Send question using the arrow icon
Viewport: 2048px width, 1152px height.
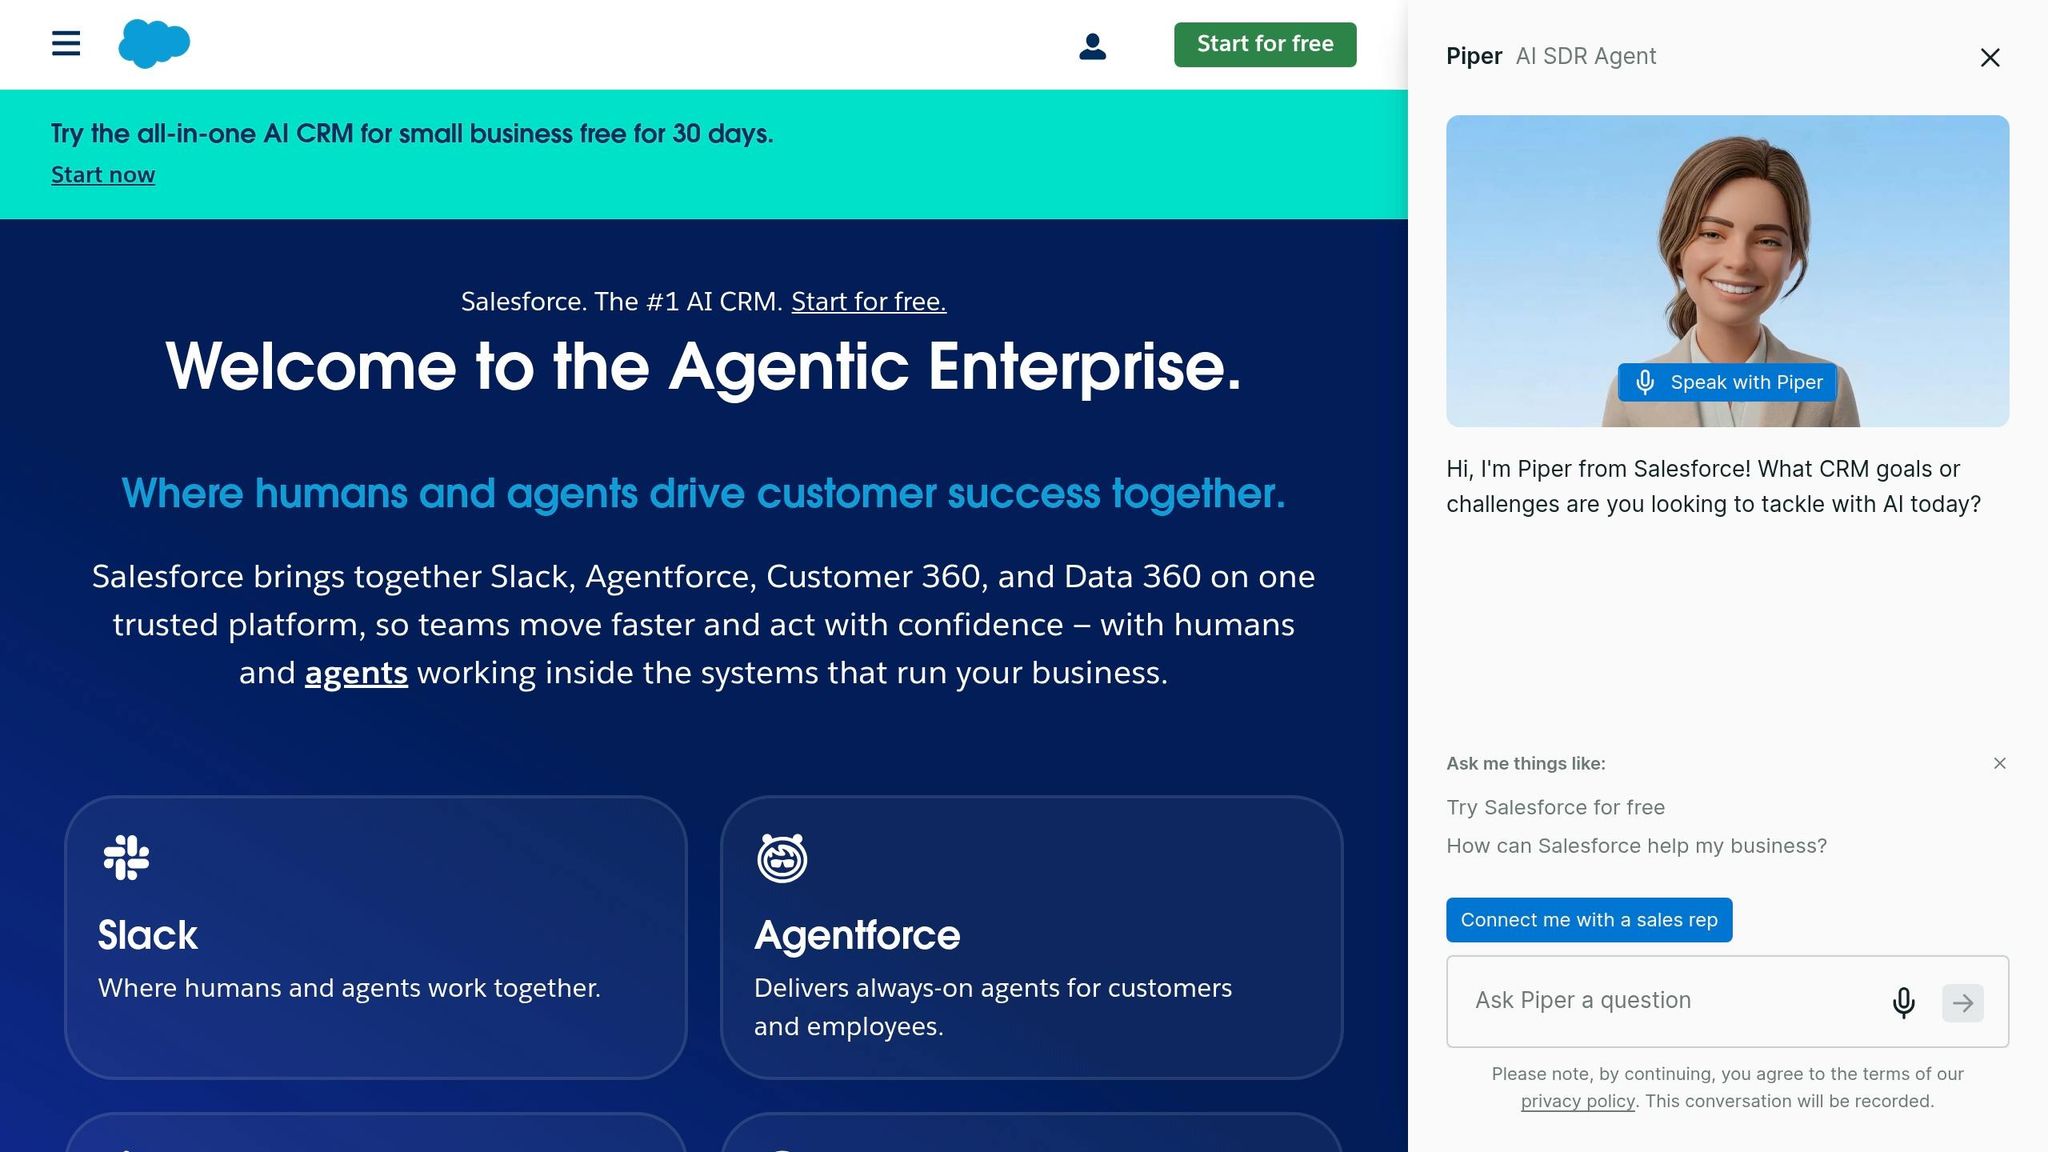tap(1963, 1002)
